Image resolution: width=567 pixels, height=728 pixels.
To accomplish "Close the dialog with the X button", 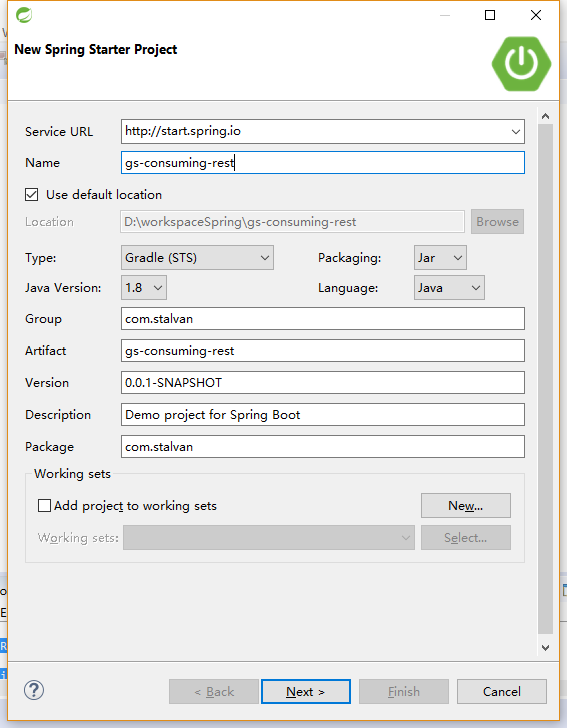I will pos(536,15).
